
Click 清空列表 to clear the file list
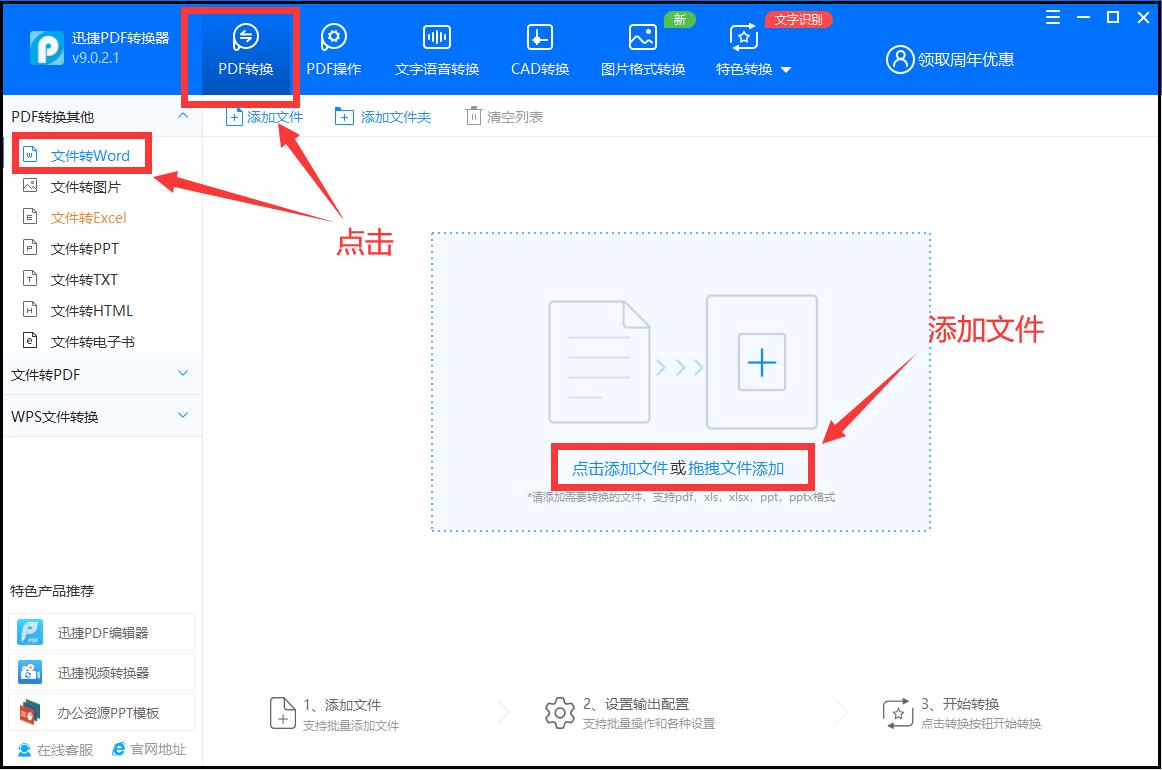504,115
